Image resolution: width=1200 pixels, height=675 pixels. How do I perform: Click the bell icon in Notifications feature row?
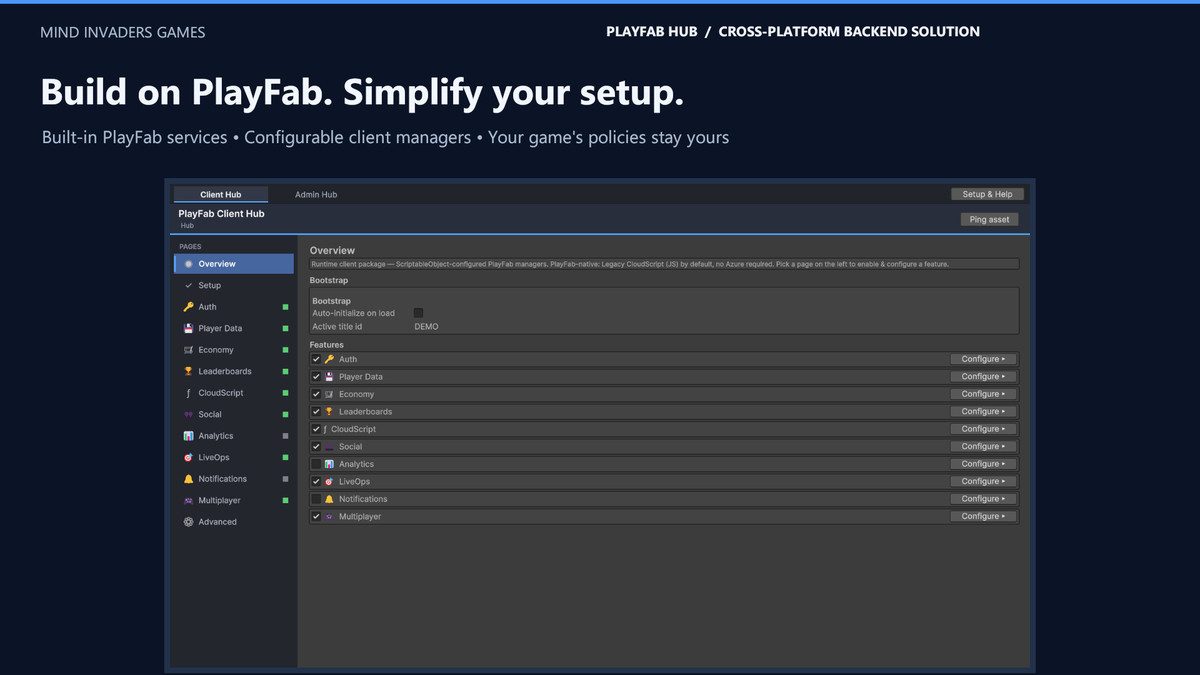[330, 499]
